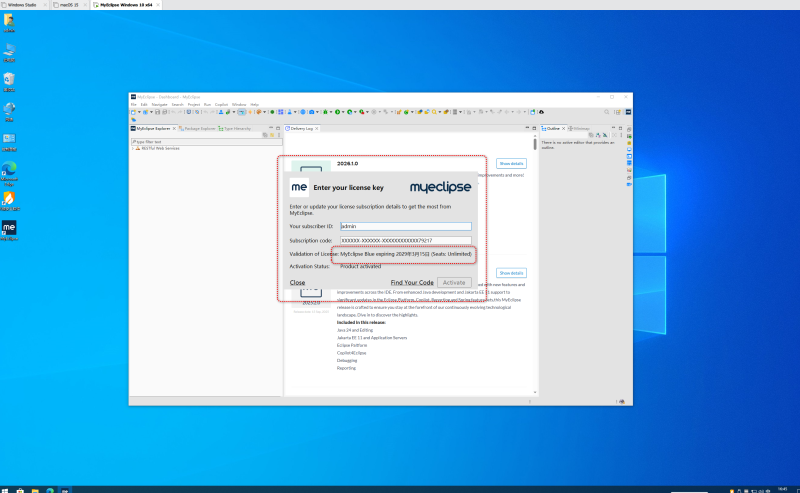800x493 pixels.
Task: Switch to the Type Hierarchy tab
Action: (237, 129)
